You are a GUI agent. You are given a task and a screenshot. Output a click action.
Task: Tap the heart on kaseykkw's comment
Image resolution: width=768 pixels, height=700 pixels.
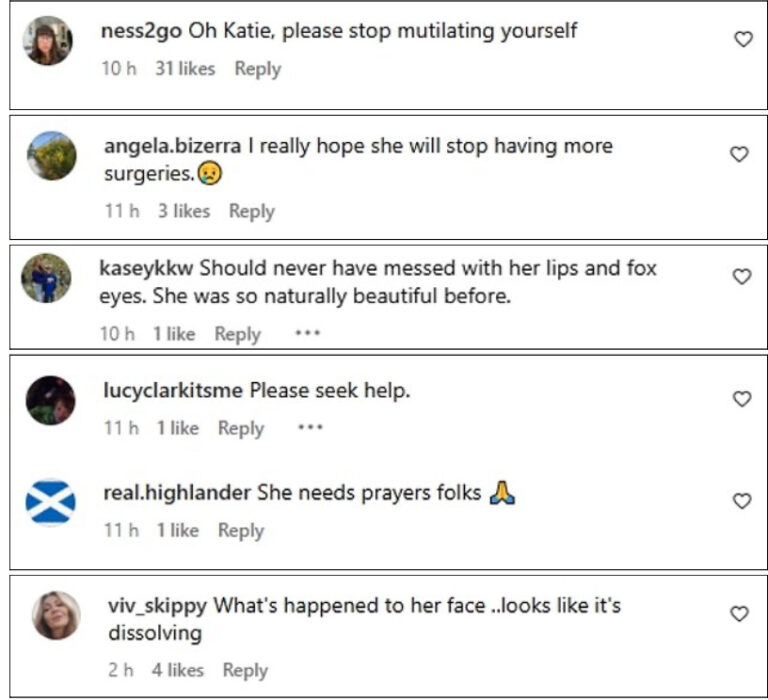(x=742, y=277)
